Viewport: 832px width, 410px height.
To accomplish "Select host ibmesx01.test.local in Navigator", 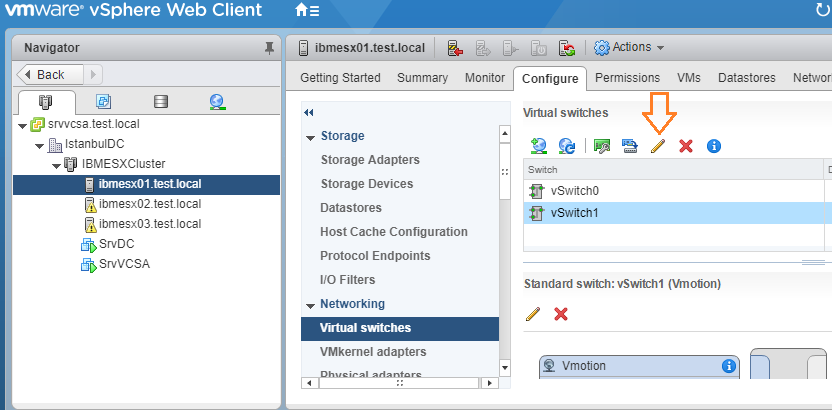I will tap(146, 185).
